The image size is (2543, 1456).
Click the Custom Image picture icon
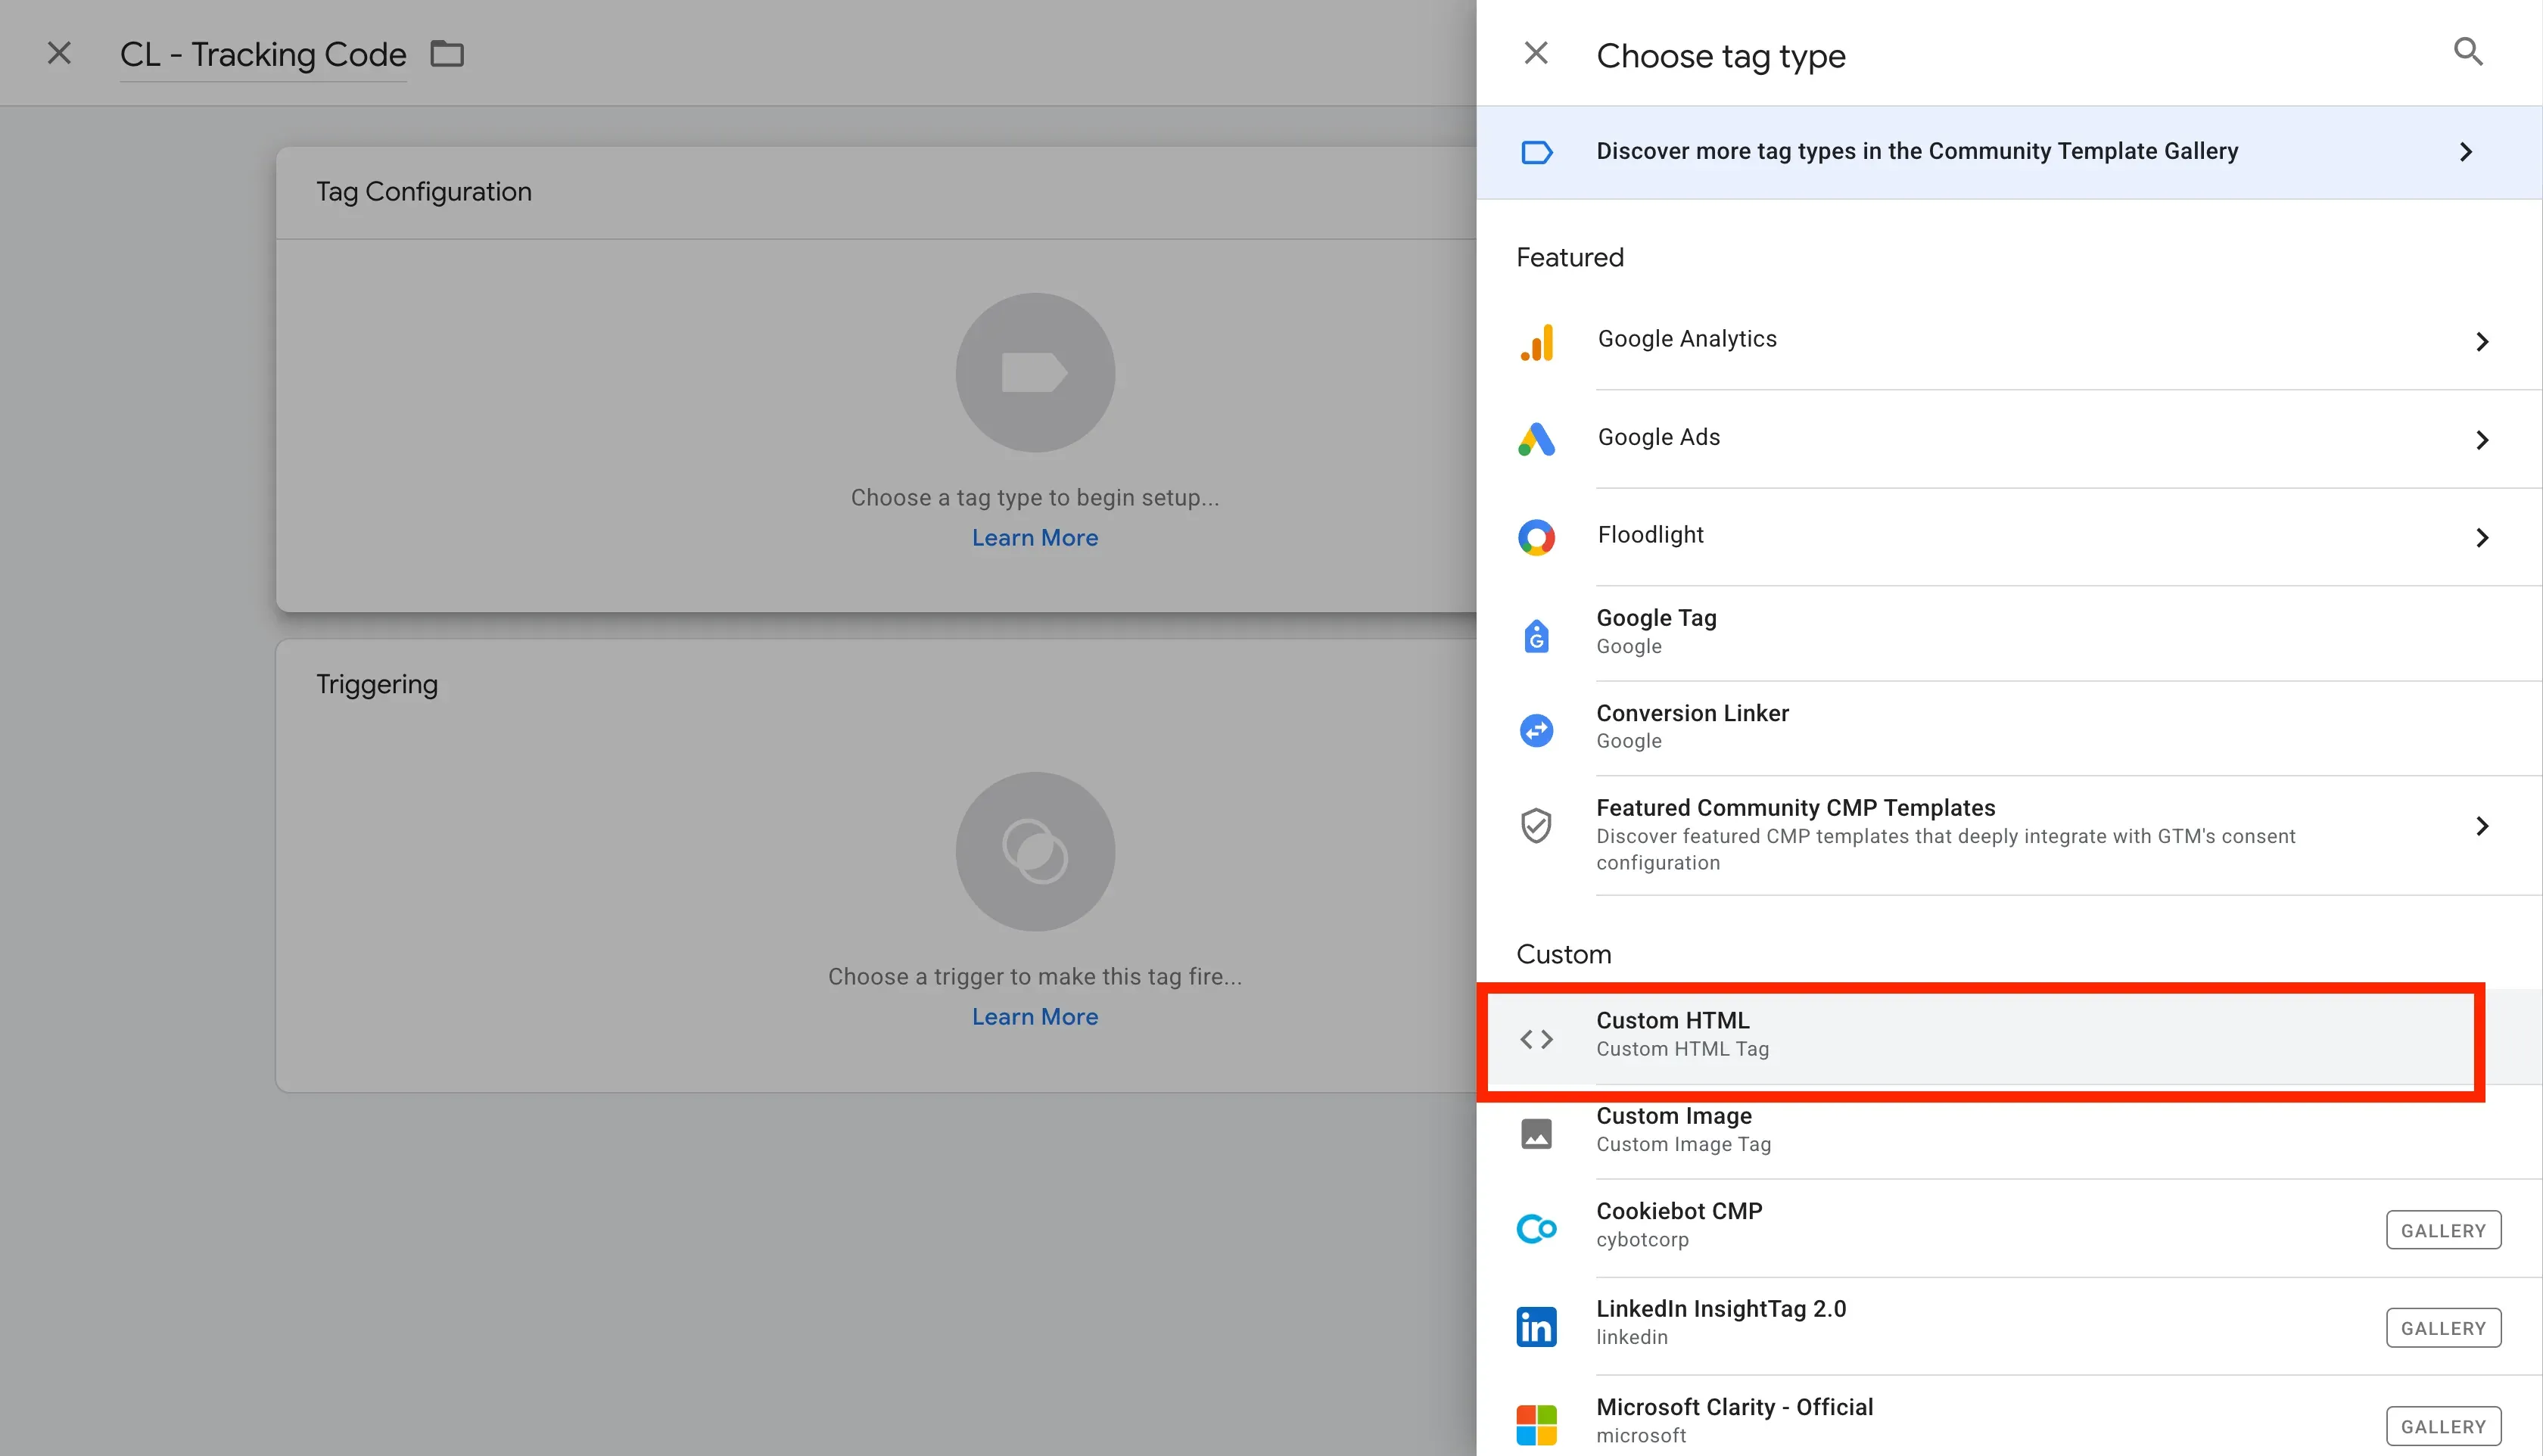[1536, 1134]
